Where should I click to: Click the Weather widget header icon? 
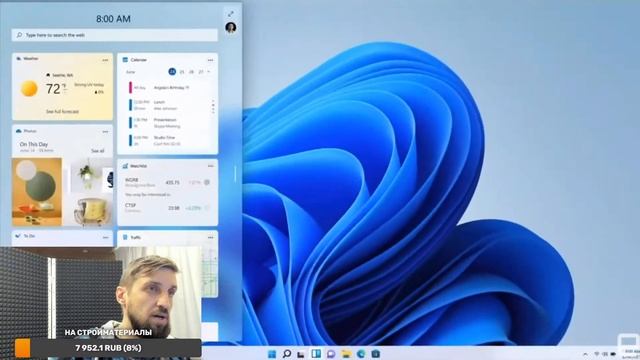point(18,59)
